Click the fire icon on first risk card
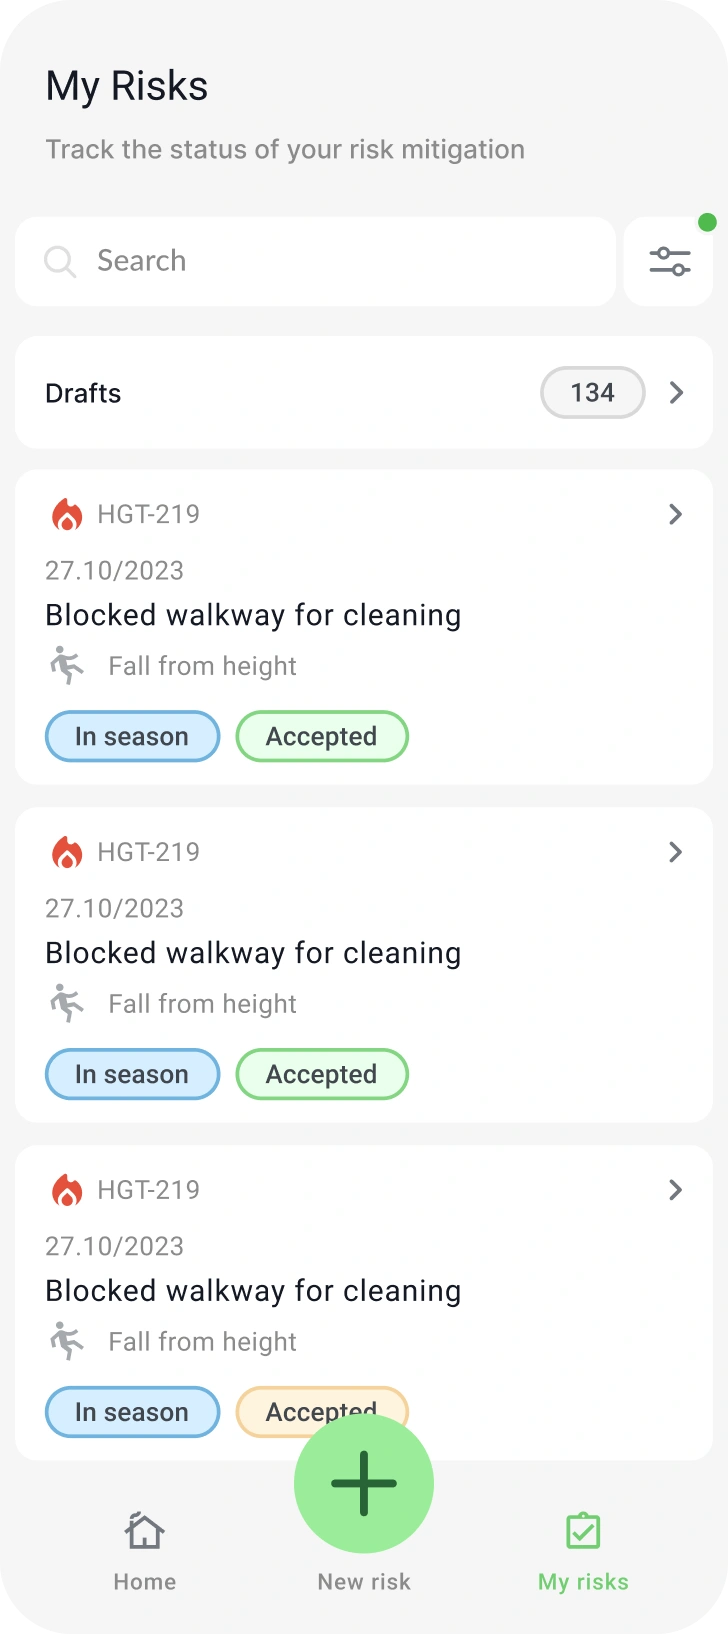This screenshot has width=728, height=1634. tap(67, 515)
